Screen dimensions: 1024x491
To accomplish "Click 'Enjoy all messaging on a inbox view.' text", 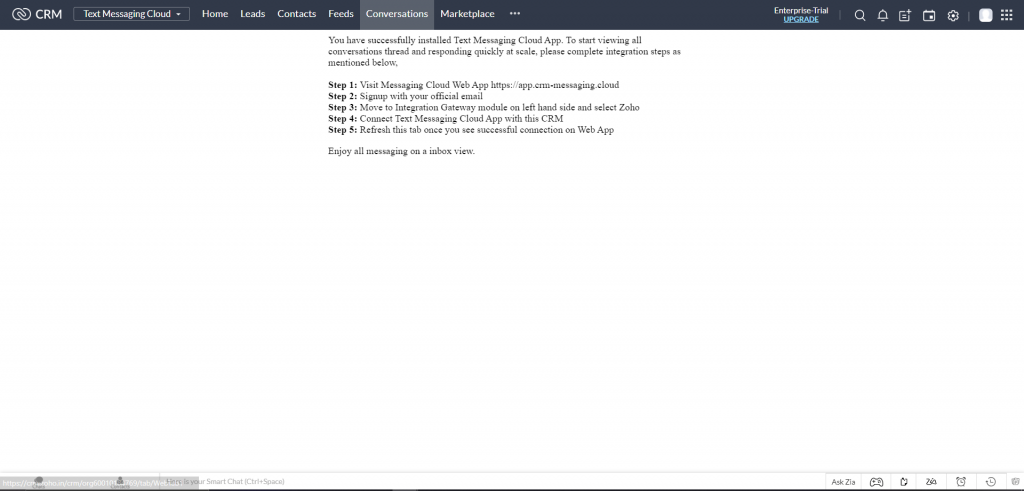I will click(x=401, y=151).
